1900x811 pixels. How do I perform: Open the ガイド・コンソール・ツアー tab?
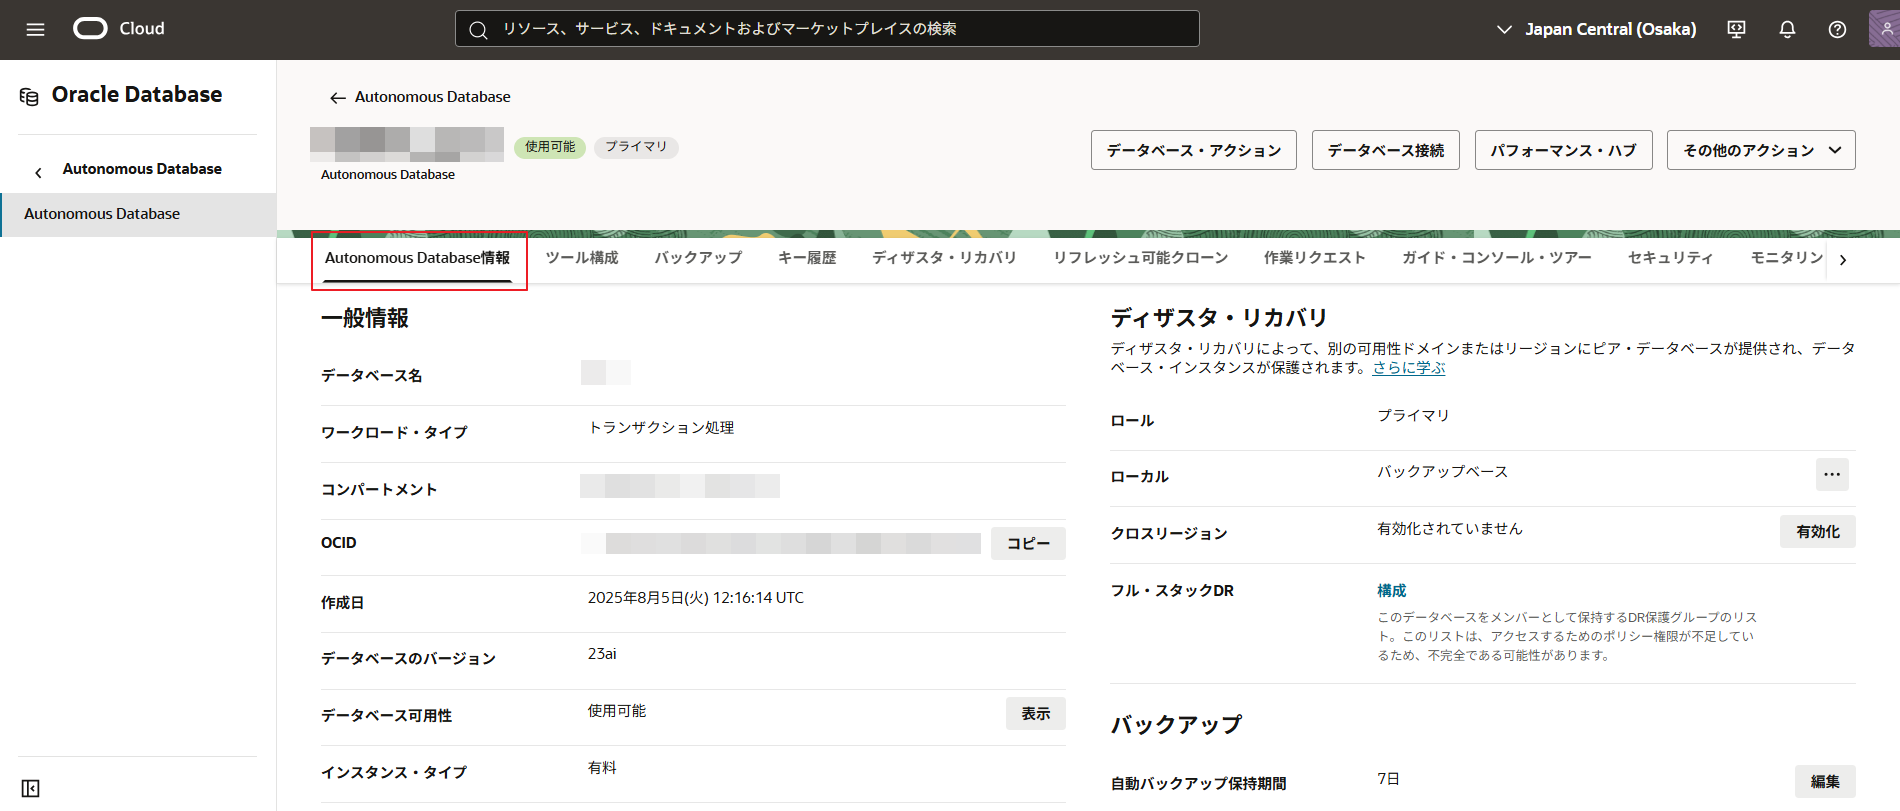[x=1496, y=258]
